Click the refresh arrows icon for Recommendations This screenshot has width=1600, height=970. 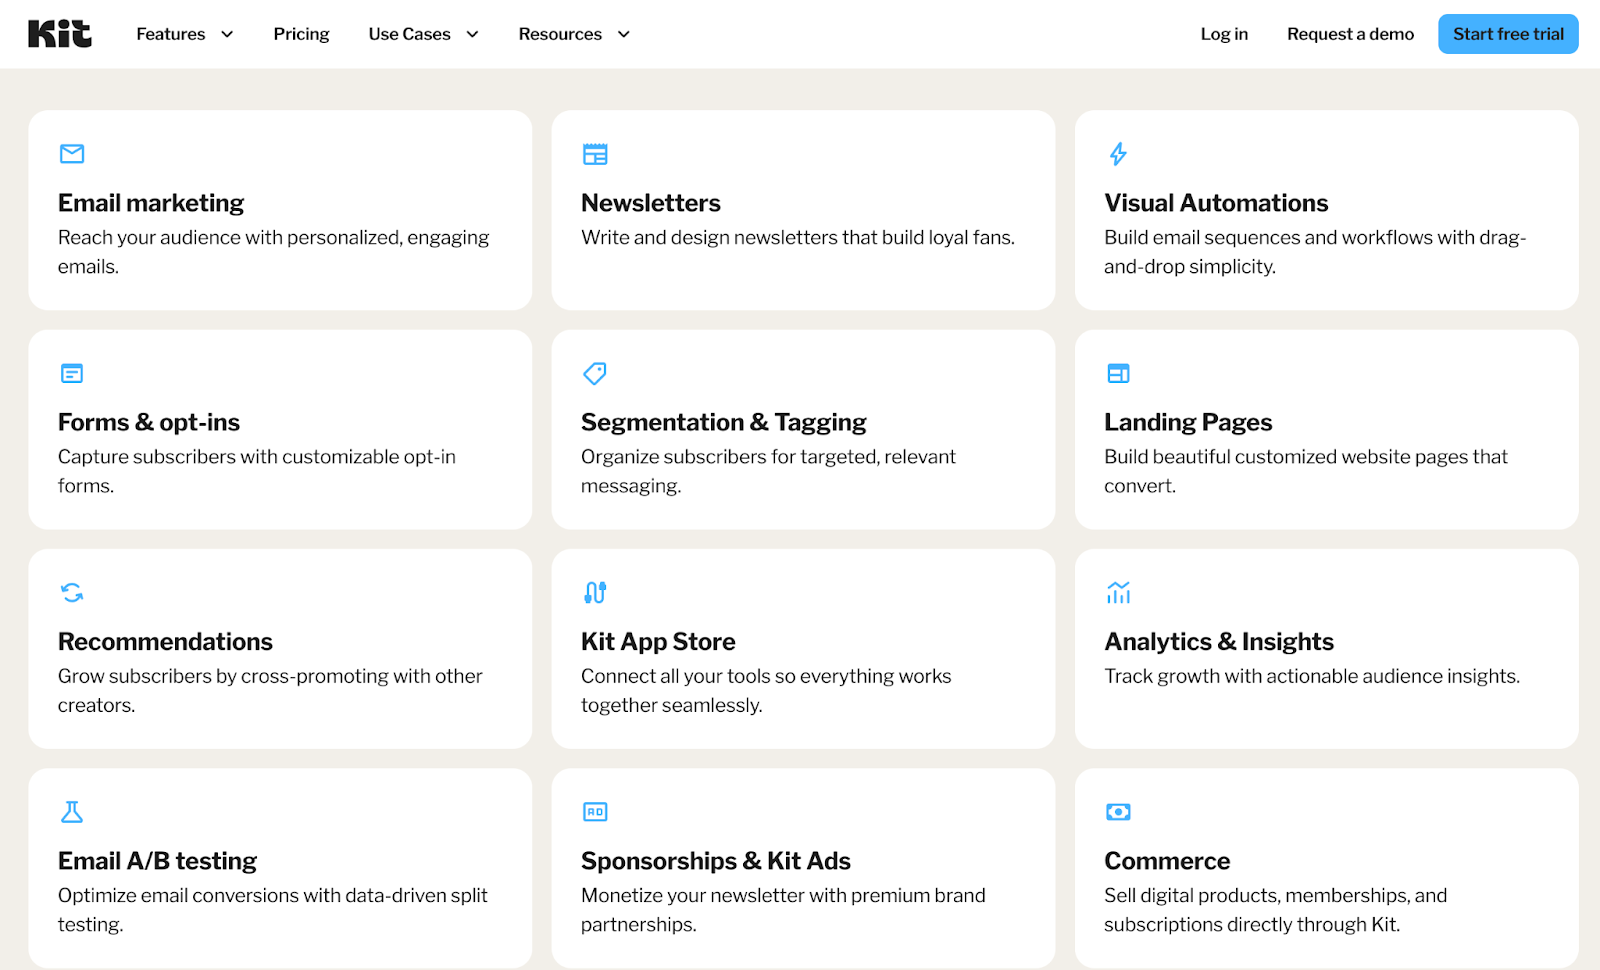[72, 593]
